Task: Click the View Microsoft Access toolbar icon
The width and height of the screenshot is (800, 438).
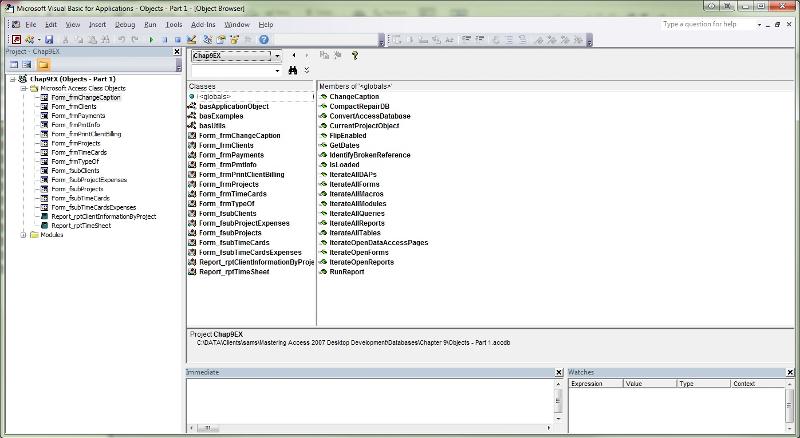Action: pos(16,39)
